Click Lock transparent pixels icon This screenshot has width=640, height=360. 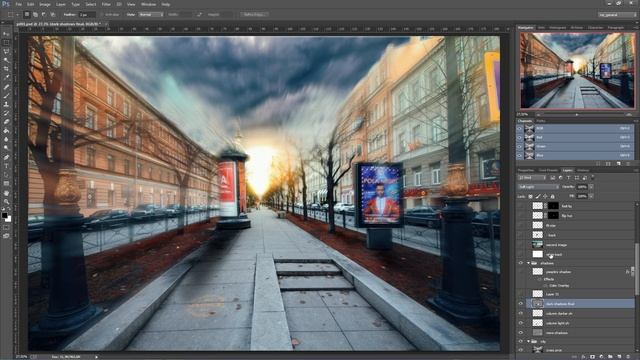tap(530, 196)
